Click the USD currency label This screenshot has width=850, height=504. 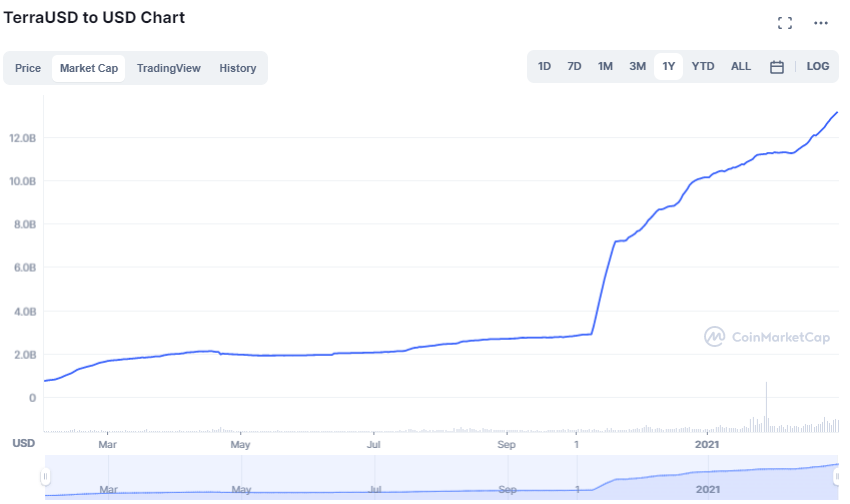click(23, 443)
